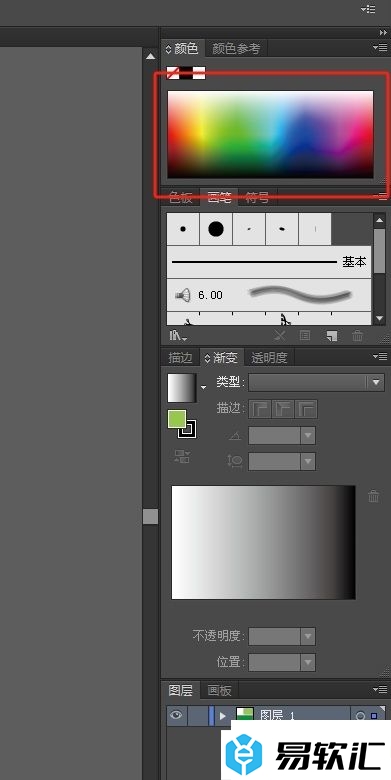Select the third tiny angled calligraphic brush
391x780 pixels.
(249, 229)
